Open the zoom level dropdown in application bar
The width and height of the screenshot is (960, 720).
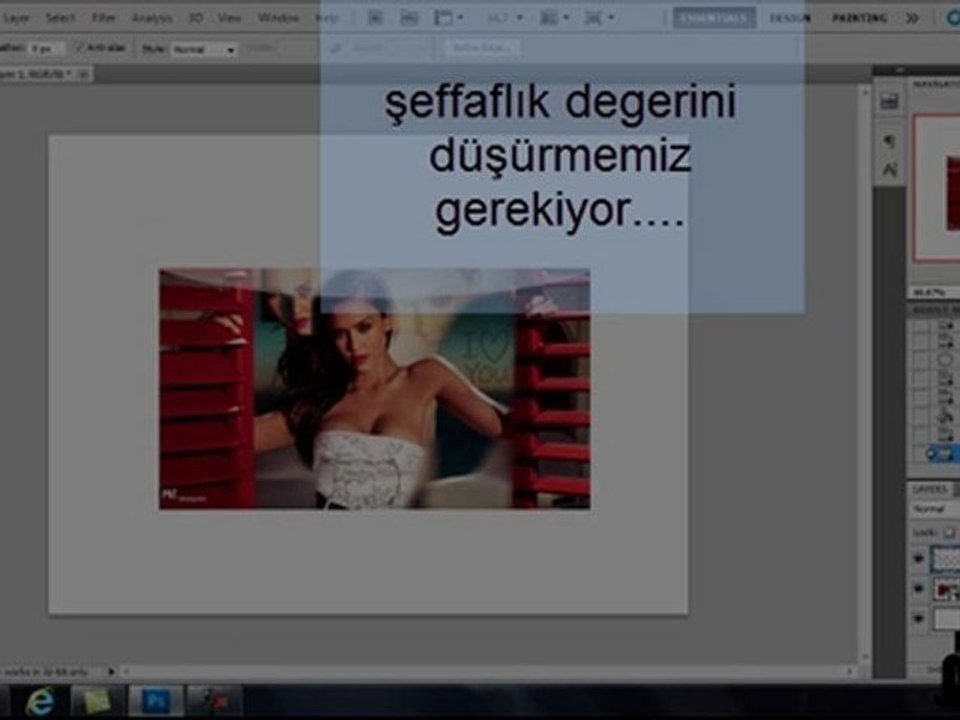504,18
